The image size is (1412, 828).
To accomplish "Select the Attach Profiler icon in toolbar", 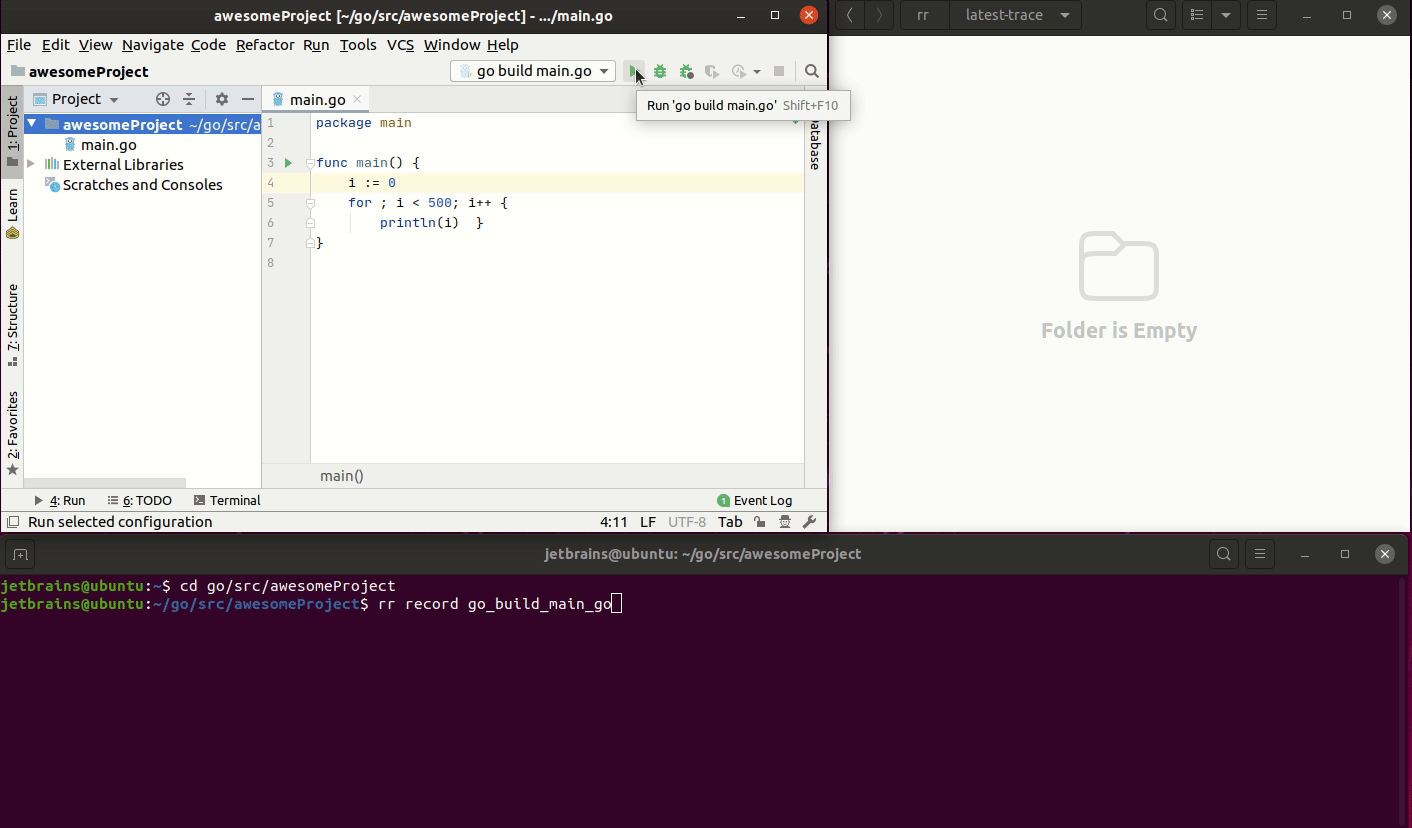I will (x=712, y=71).
